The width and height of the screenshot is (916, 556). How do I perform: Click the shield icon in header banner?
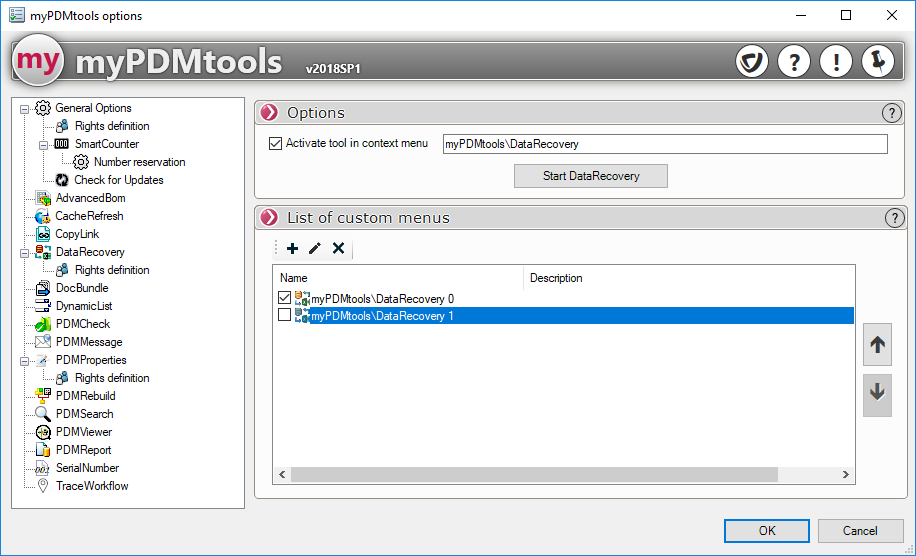(x=751, y=62)
